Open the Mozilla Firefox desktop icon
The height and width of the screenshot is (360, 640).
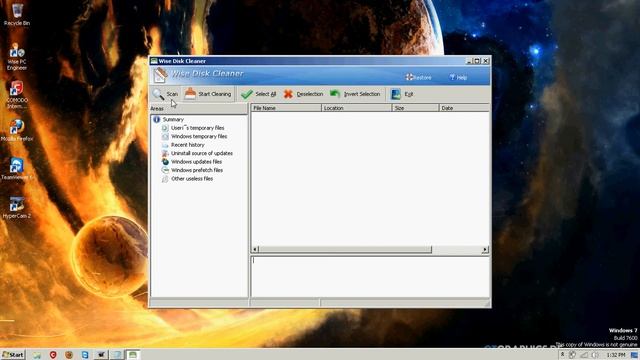click(17, 131)
